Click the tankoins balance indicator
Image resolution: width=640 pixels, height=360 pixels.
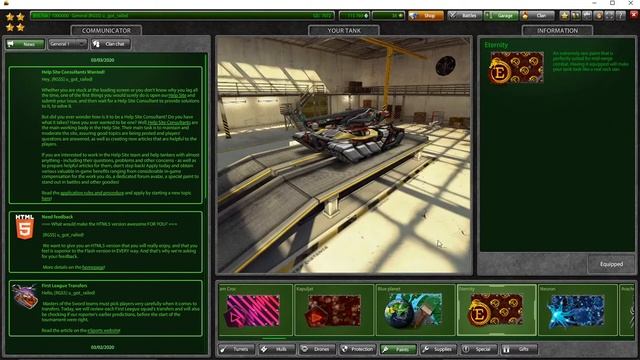tap(388, 16)
